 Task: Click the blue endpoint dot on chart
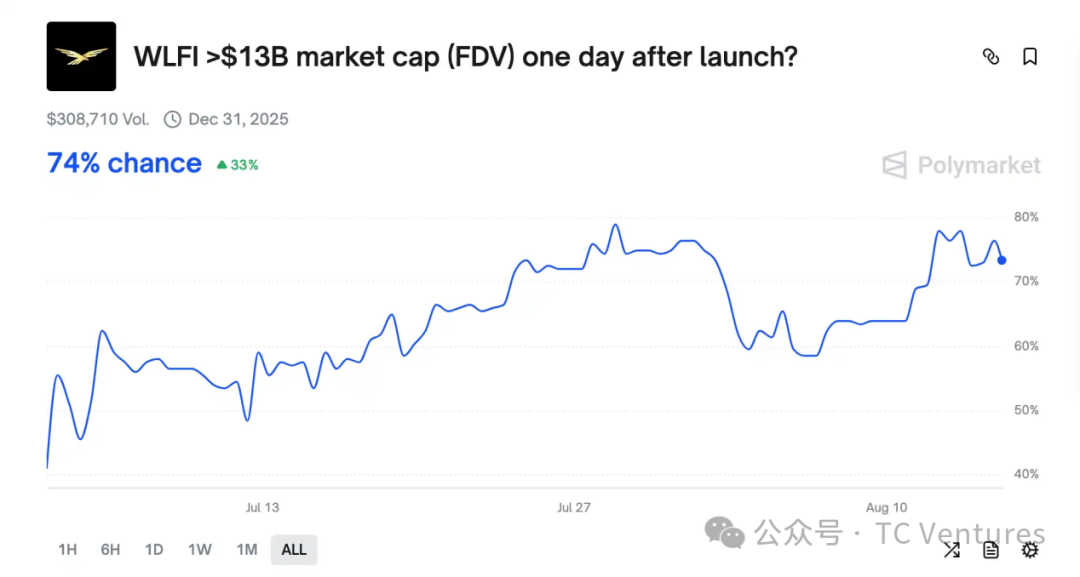pos(1001,260)
